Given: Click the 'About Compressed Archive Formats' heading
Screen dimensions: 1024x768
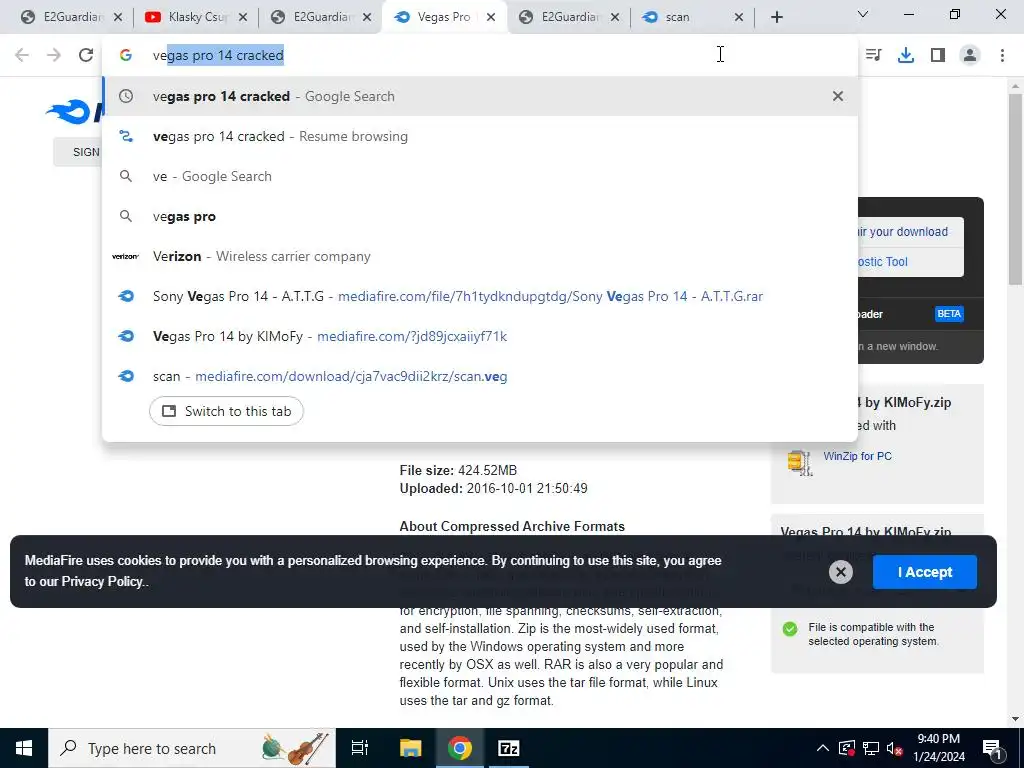Looking at the screenshot, I should click(512, 526).
